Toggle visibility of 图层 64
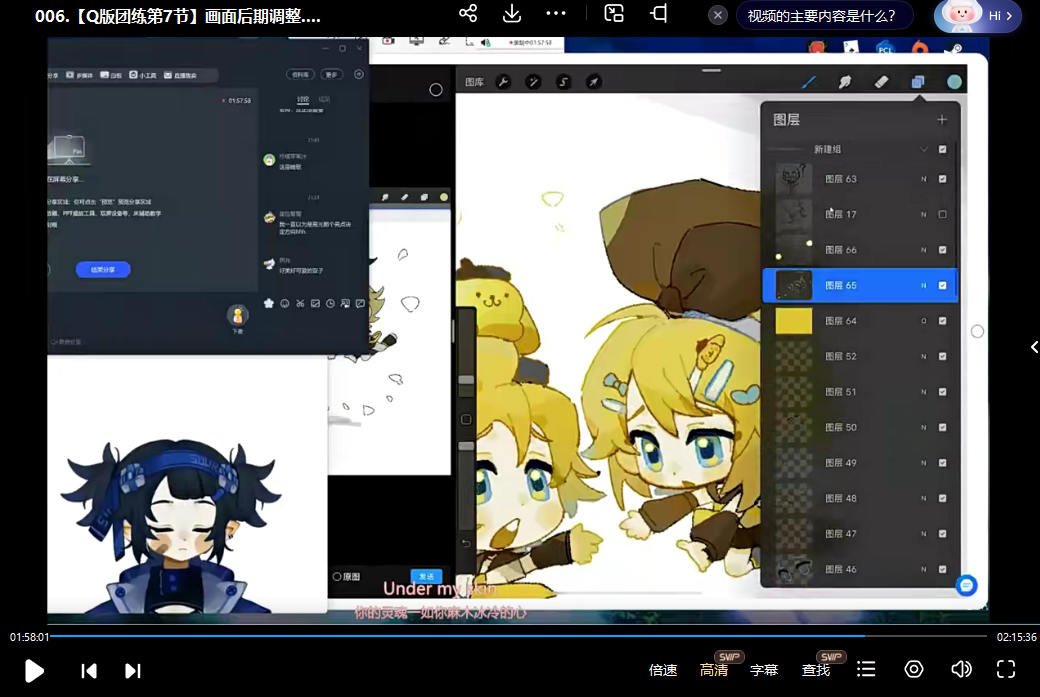Screen dimensions: 1040x697 coord(942,320)
